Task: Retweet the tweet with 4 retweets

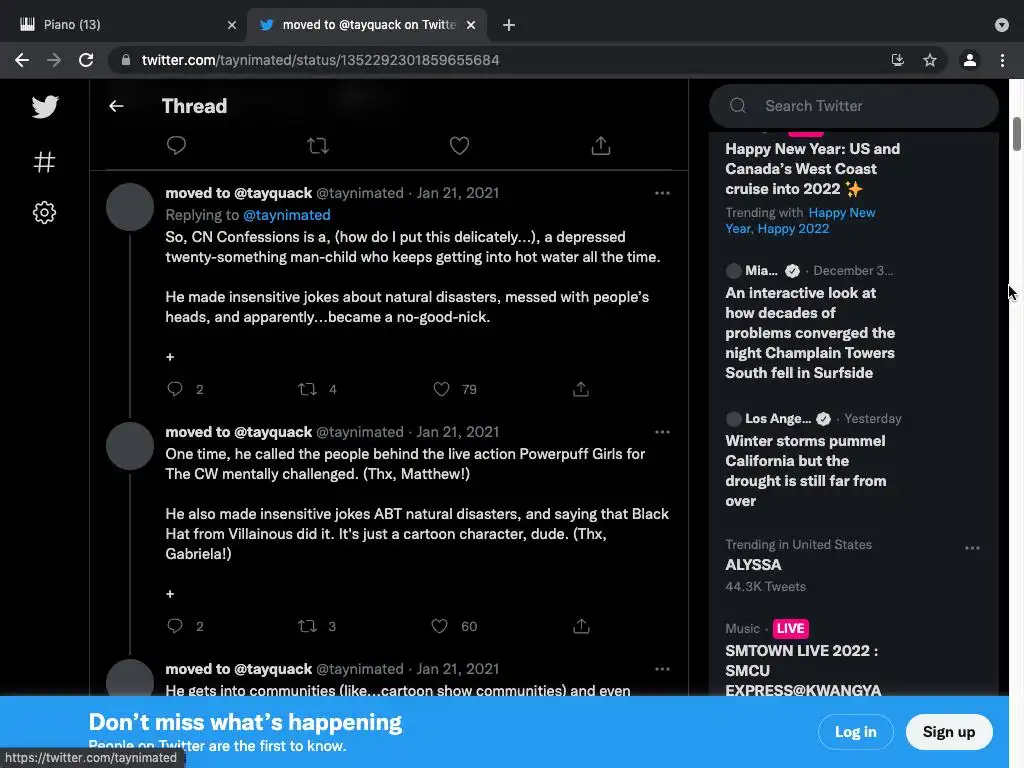Action: [x=308, y=389]
